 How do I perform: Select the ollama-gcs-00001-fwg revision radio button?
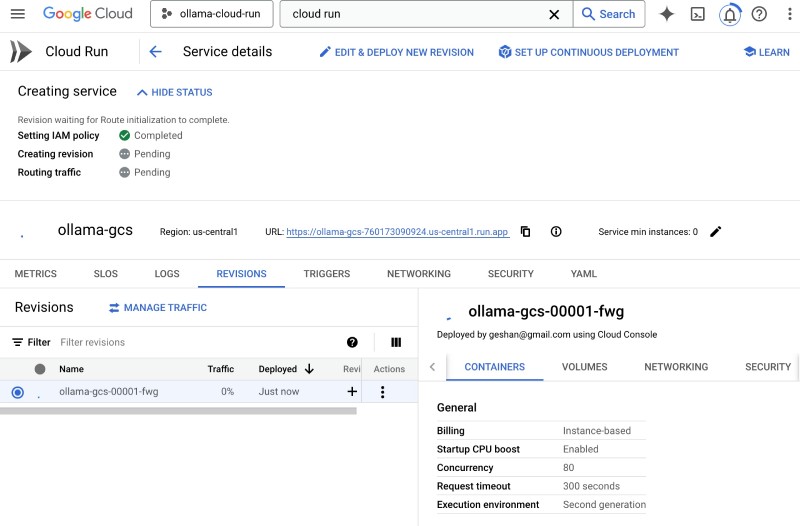click(17, 392)
